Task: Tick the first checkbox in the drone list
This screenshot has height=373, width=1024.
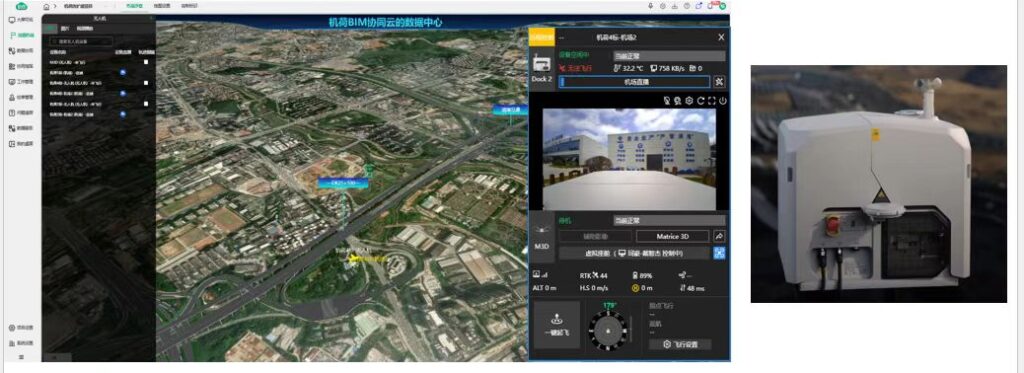Action: pos(146,62)
